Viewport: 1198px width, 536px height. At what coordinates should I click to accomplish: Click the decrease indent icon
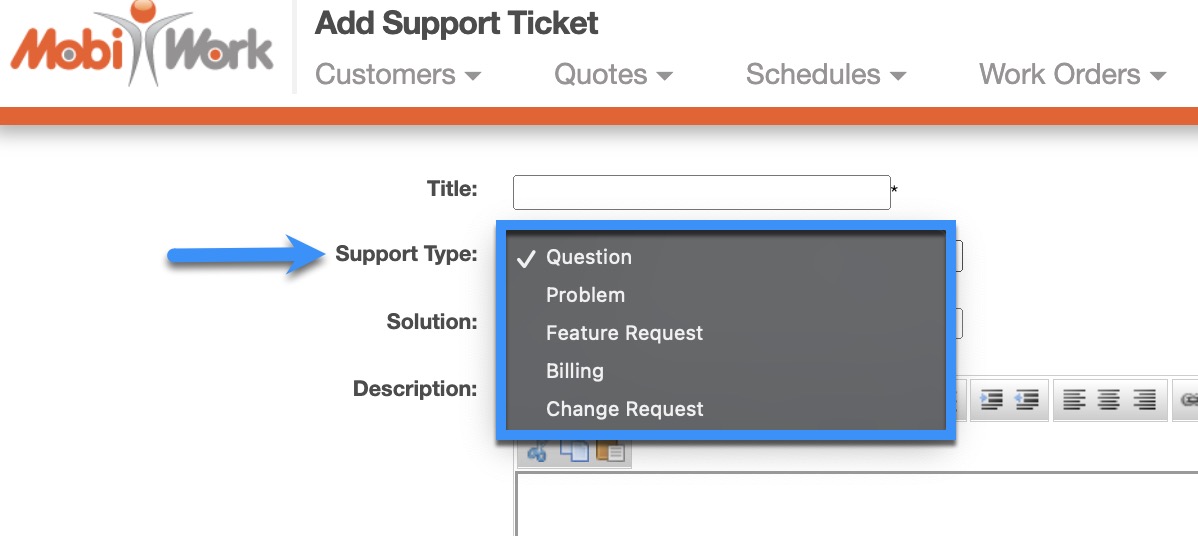pos(1025,399)
